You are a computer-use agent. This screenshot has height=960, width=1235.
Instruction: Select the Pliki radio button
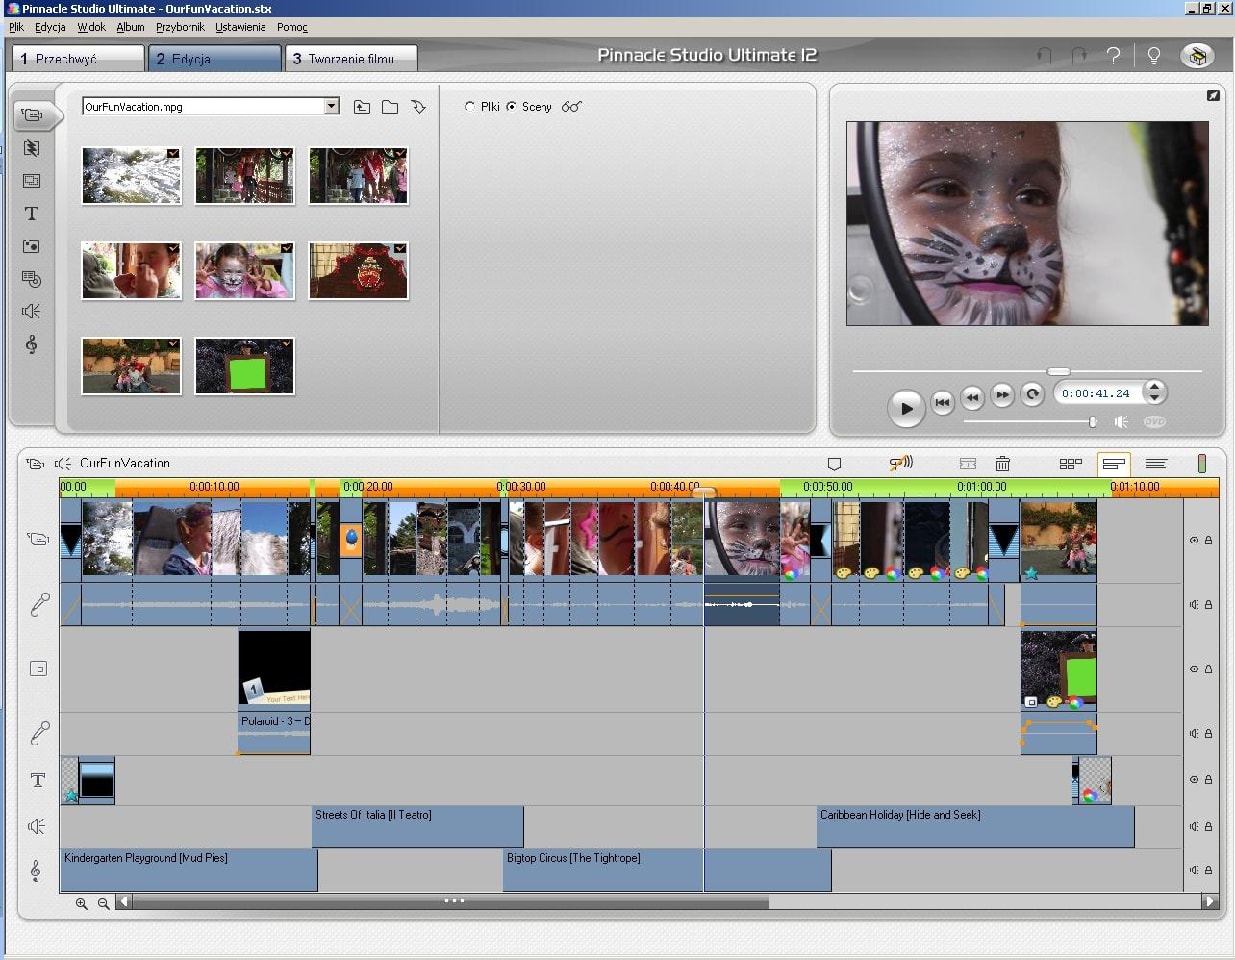[470, 107]
